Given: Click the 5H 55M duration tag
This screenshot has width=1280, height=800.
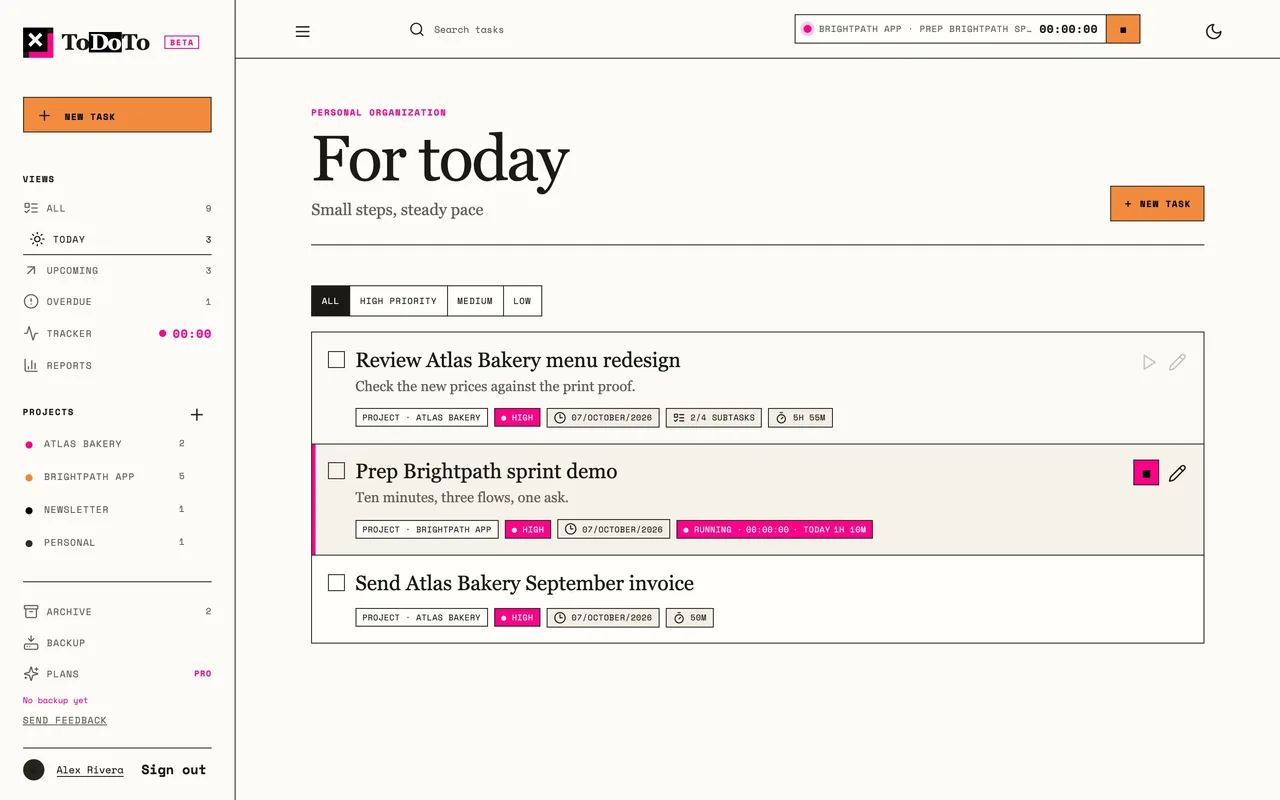Looking at the screenshot, I should [x=800, y=417].
